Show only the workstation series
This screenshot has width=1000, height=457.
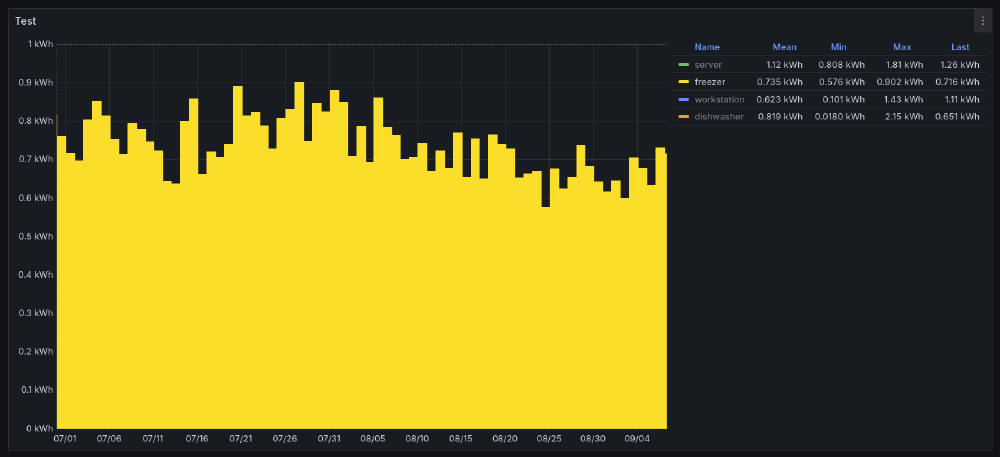pyautogui.click(x=719, y=100)
